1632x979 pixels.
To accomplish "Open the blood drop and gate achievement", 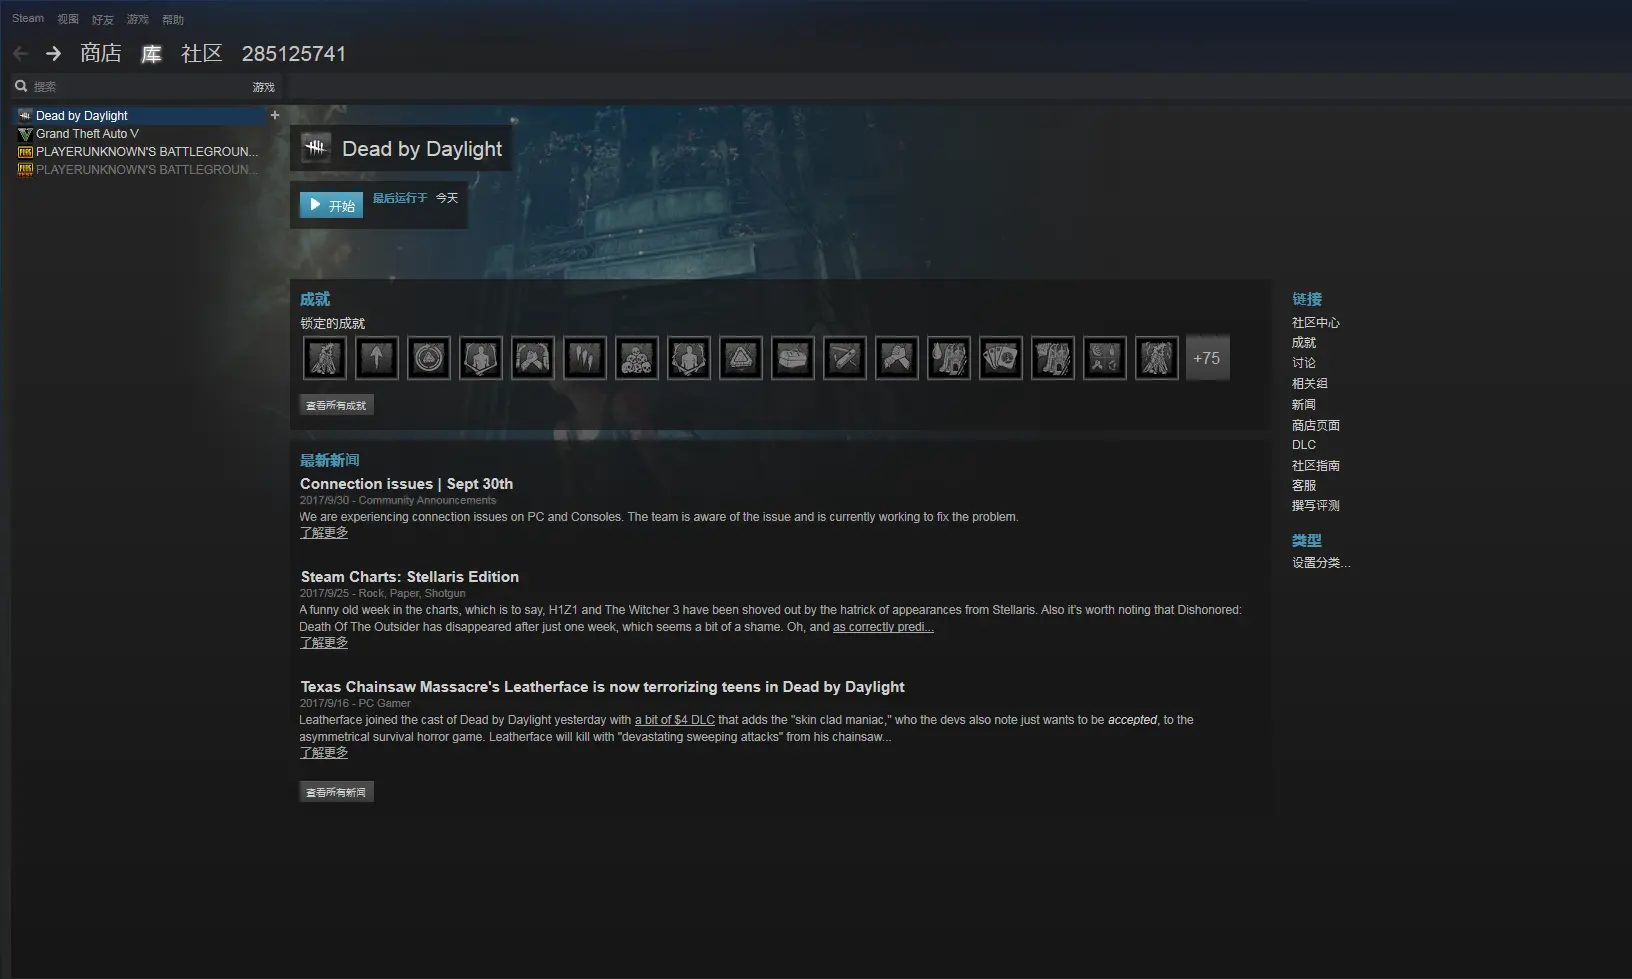I will pos(949,358).
